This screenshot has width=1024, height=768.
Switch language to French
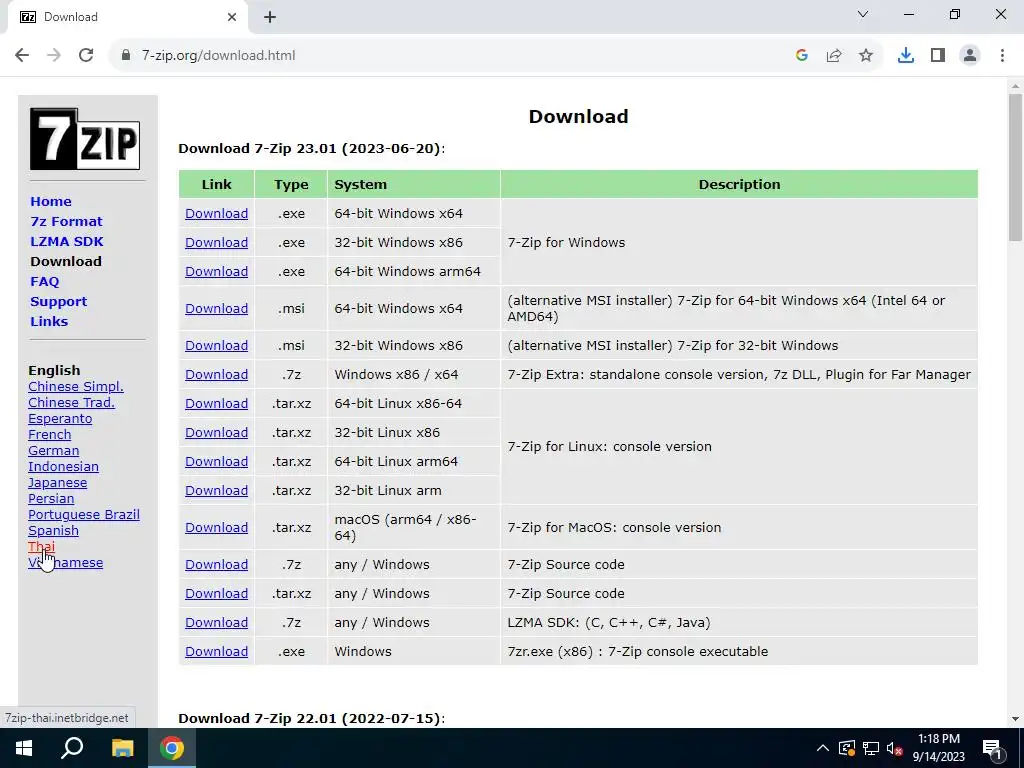(50, 434)
